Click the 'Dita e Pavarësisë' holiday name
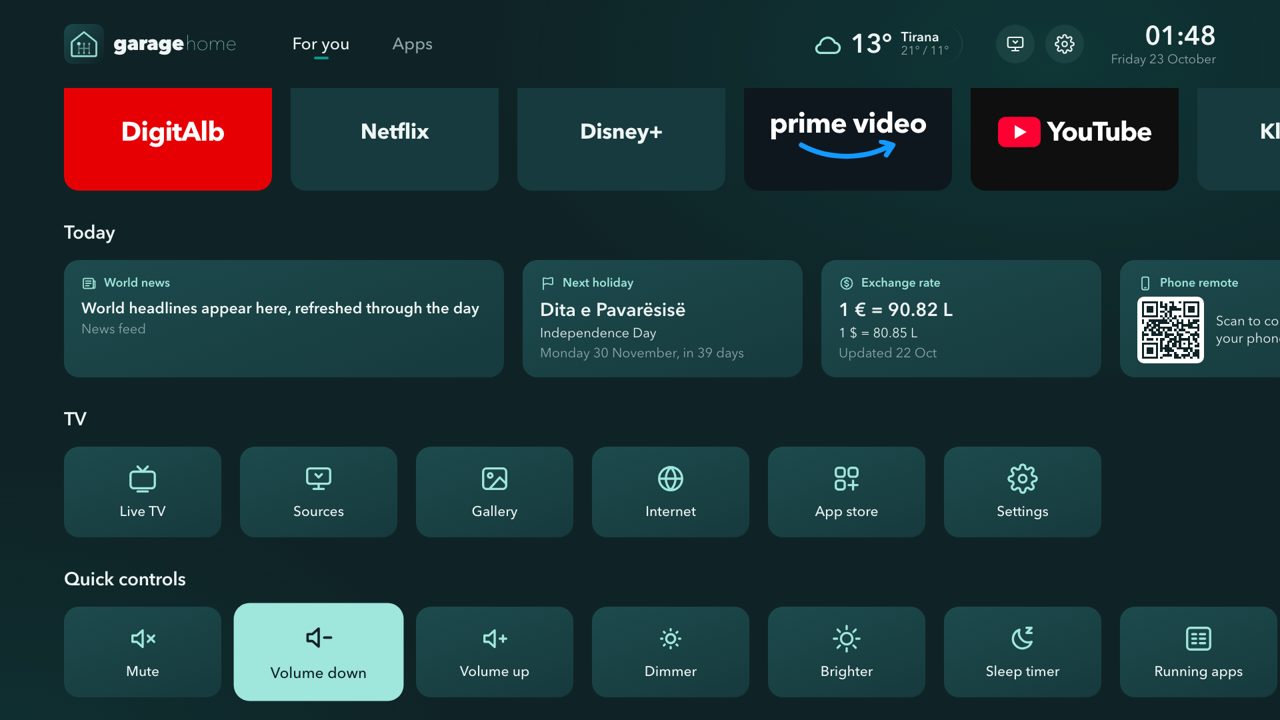This screenshot has height=720, width=1280. 613,310
